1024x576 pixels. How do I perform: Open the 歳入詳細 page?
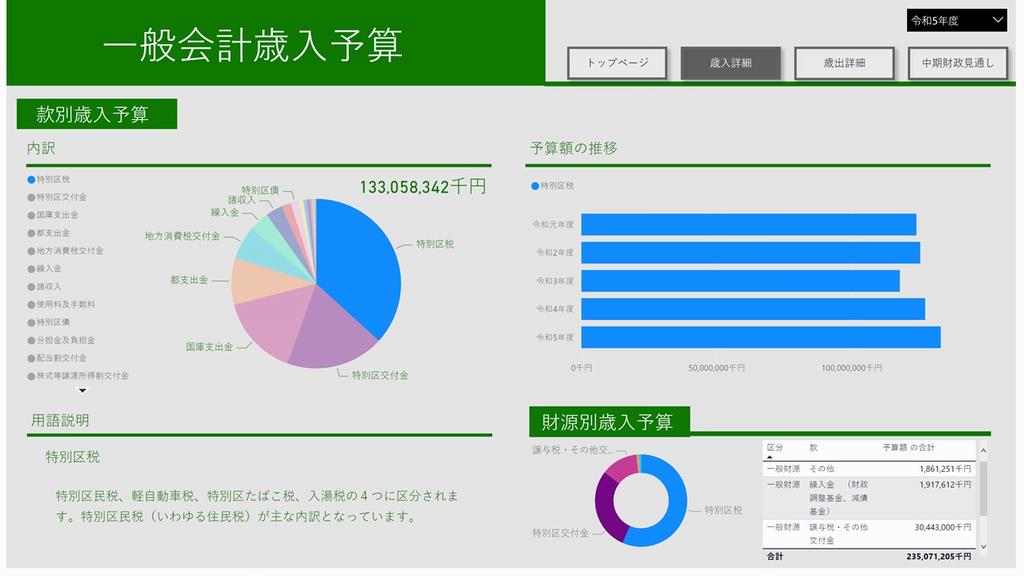[x=731, y=63]
